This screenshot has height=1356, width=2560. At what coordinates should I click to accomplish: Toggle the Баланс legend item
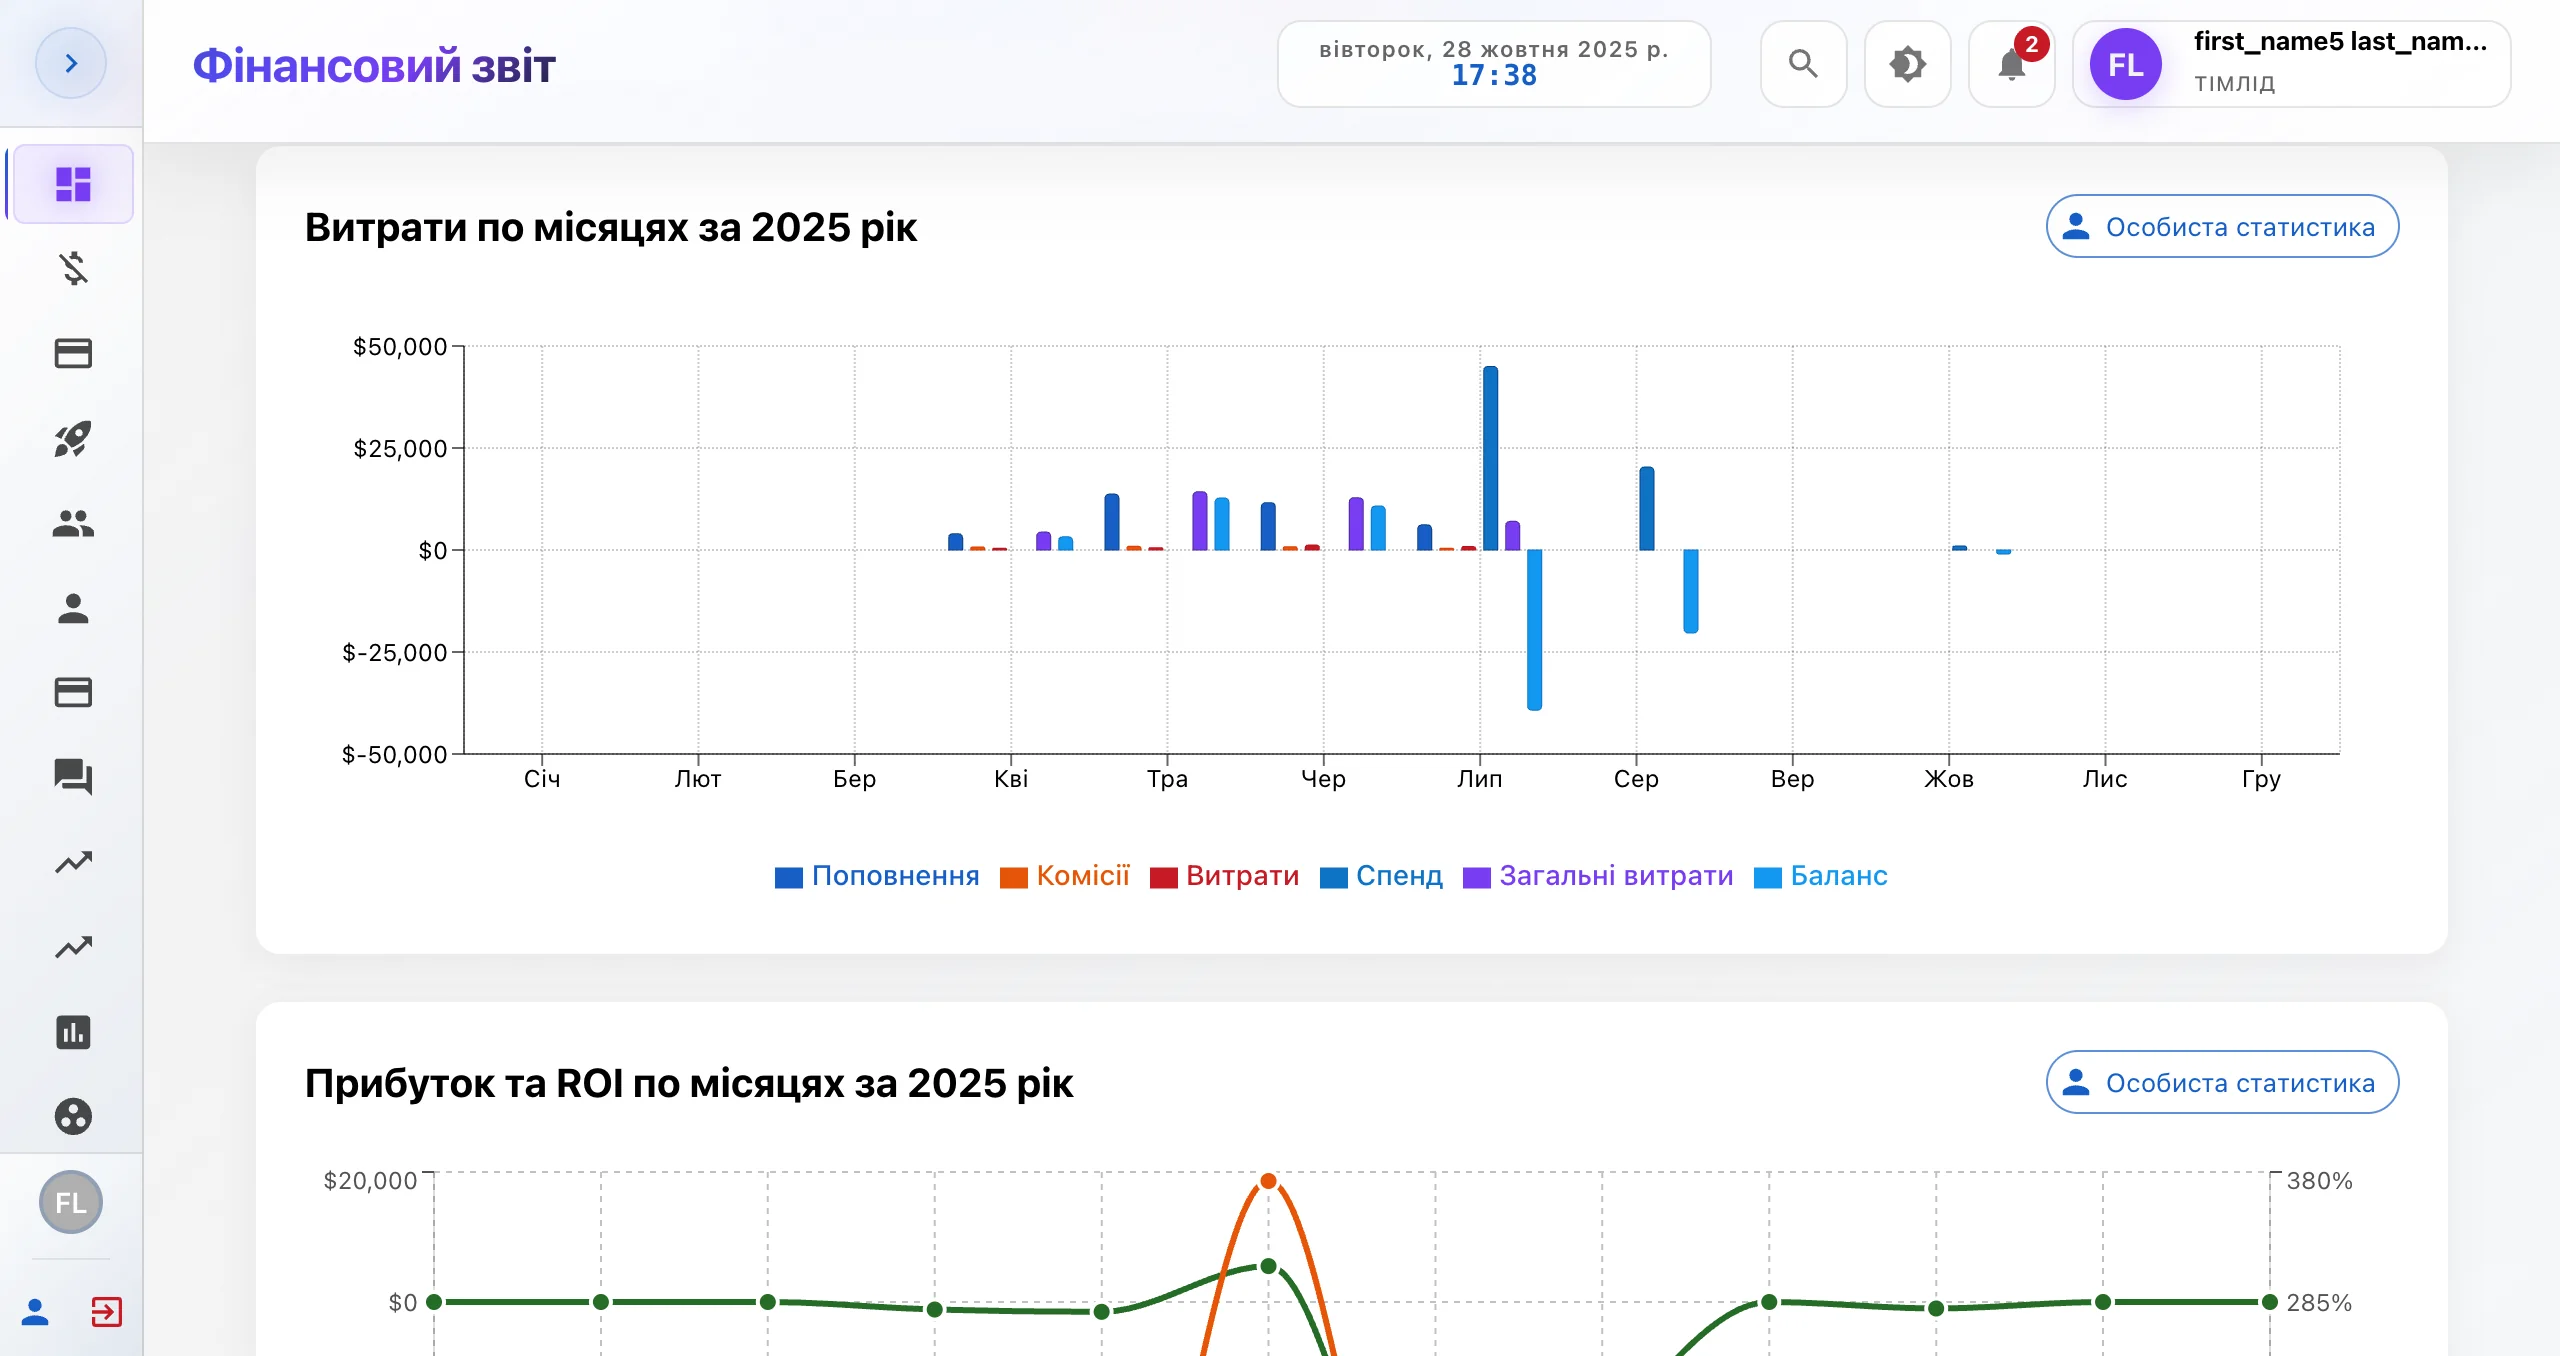(x=1821, y=876)
